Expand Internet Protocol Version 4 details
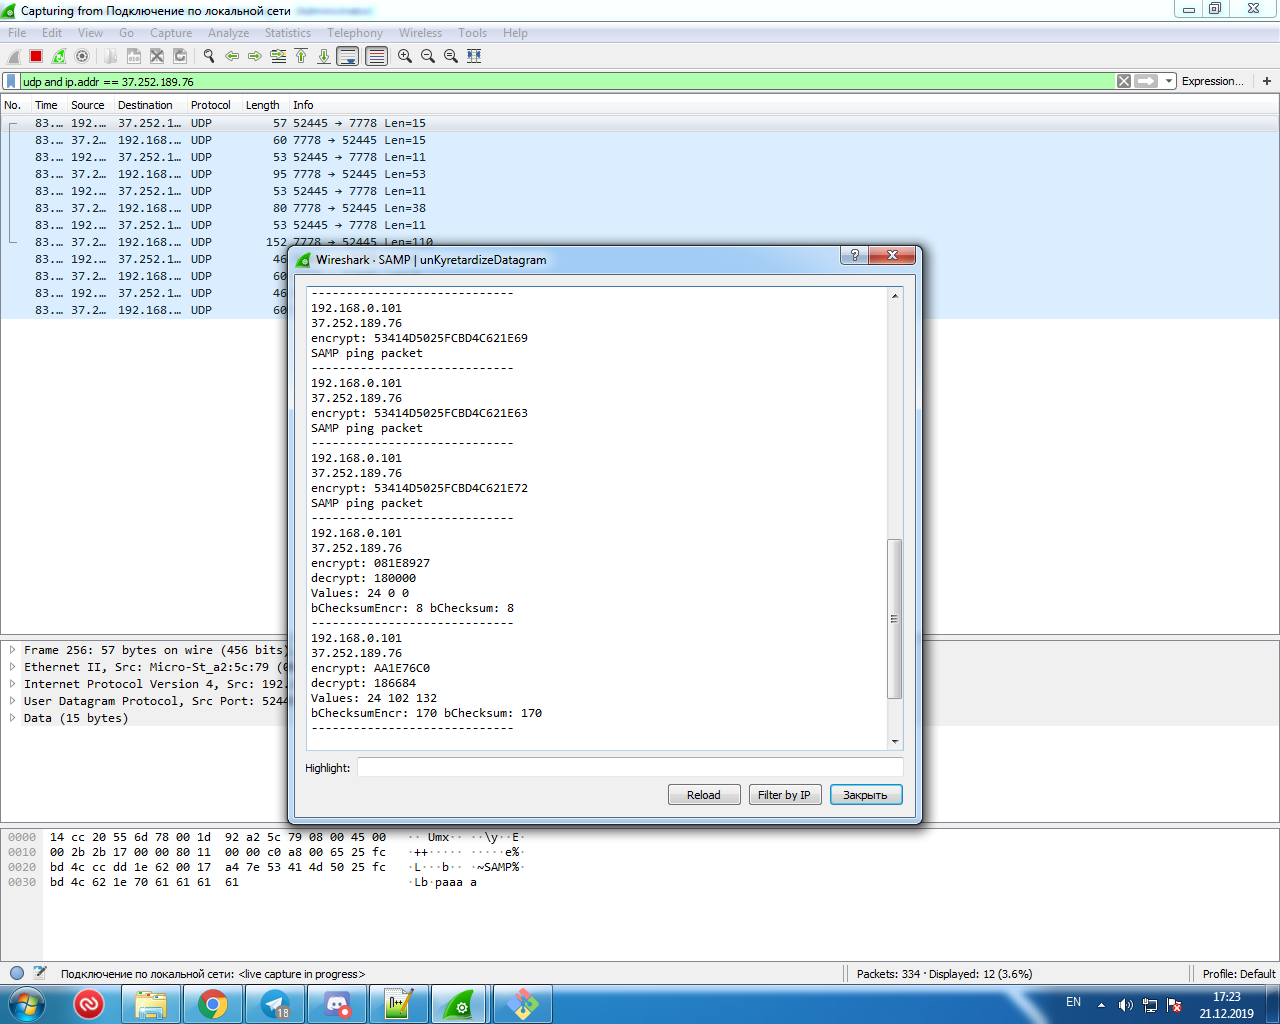The image size is (1280, 1024). (12, 684)
